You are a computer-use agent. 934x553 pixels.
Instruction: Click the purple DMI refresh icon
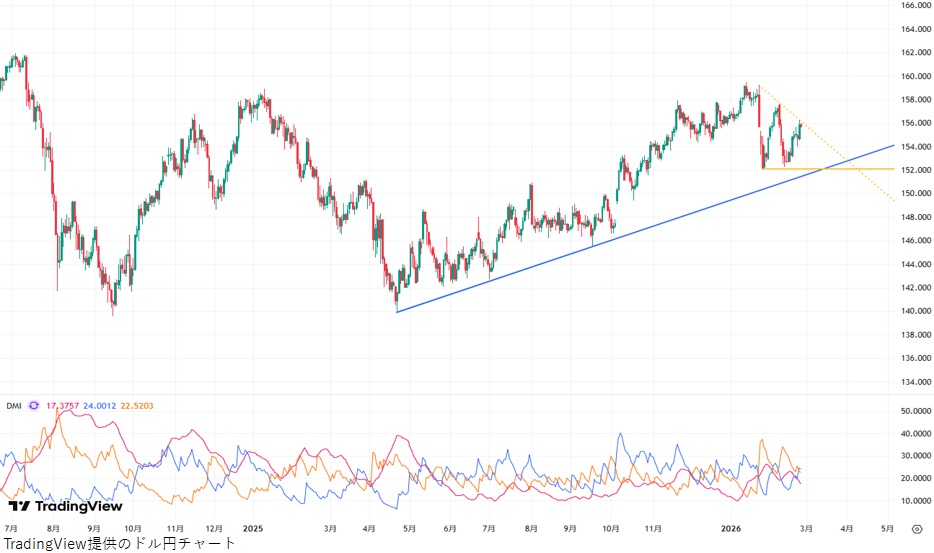[34, 405]
